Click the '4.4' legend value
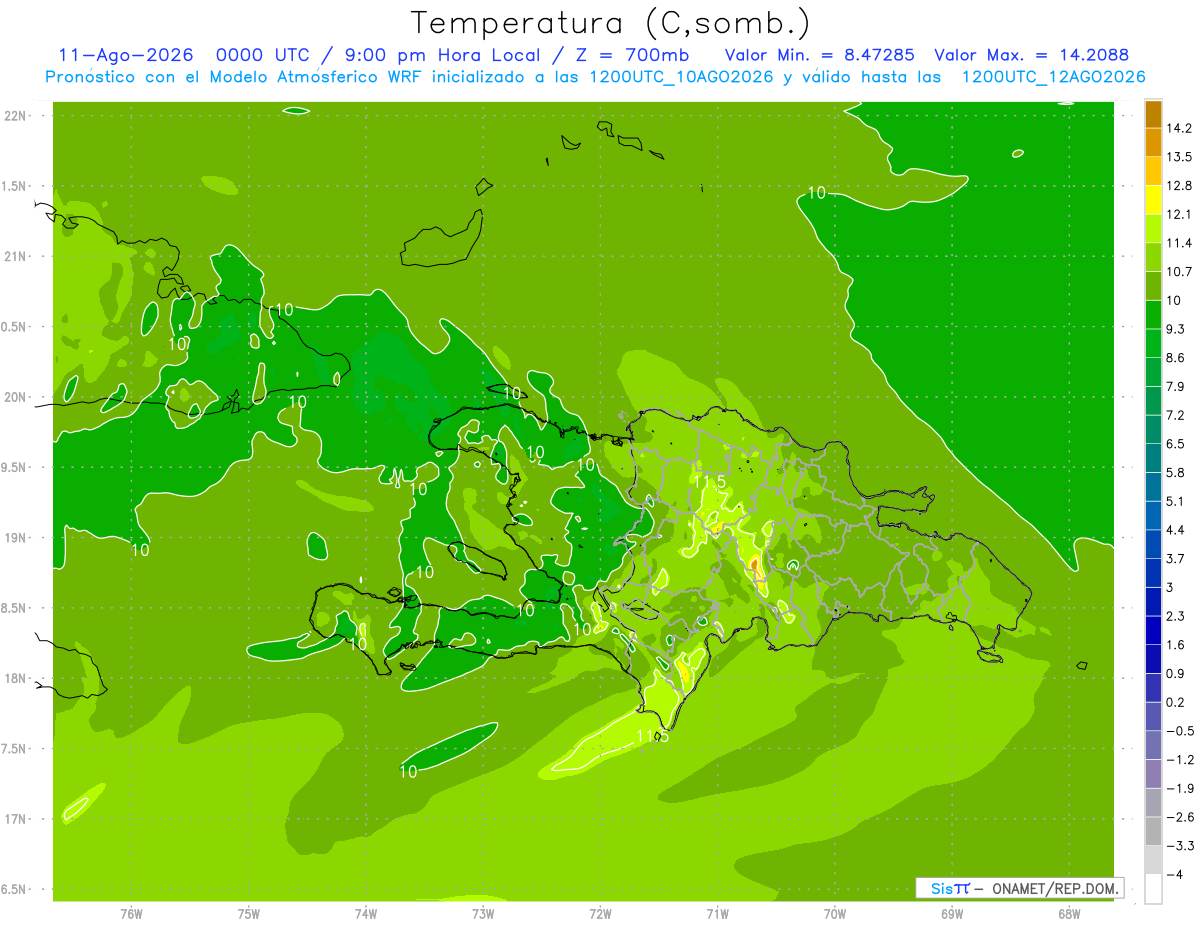The width and height of the screenshot is (1200, 927). point(1176,530)
